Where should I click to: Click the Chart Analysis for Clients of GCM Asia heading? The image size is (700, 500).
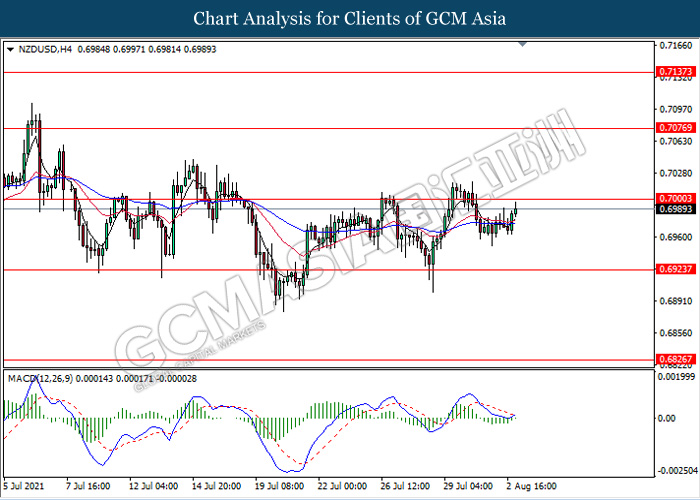coord(350,18)
